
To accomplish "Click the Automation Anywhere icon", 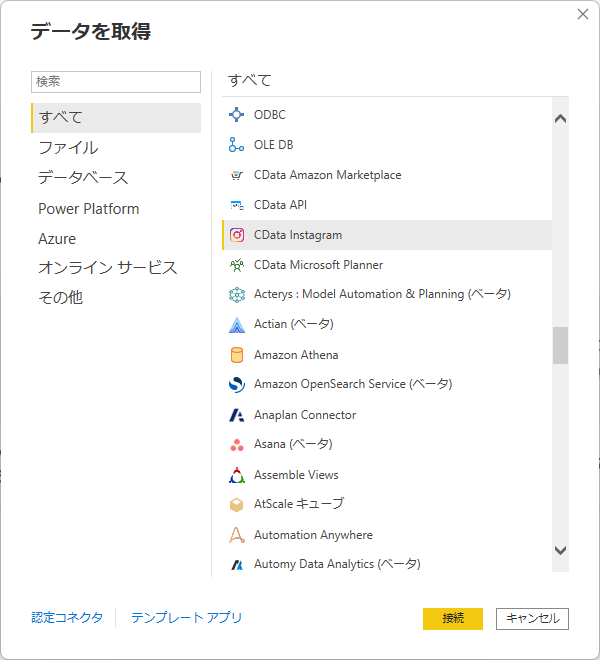I will (237, 535).
